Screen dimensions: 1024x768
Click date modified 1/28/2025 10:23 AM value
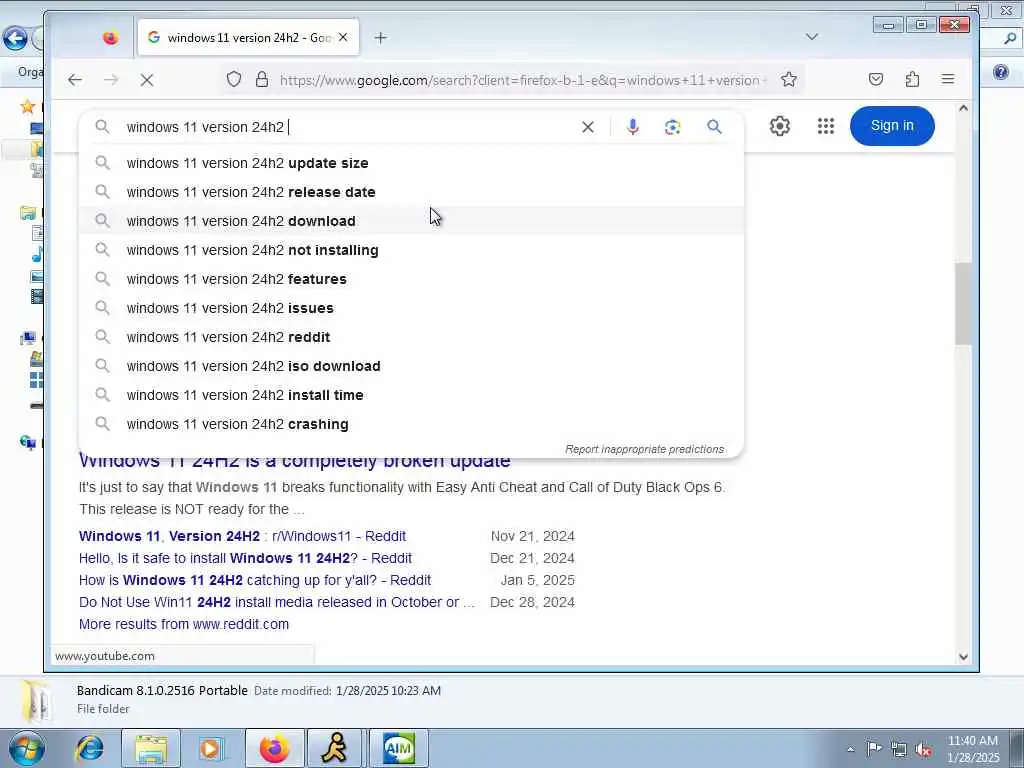[x=389, y=691]
